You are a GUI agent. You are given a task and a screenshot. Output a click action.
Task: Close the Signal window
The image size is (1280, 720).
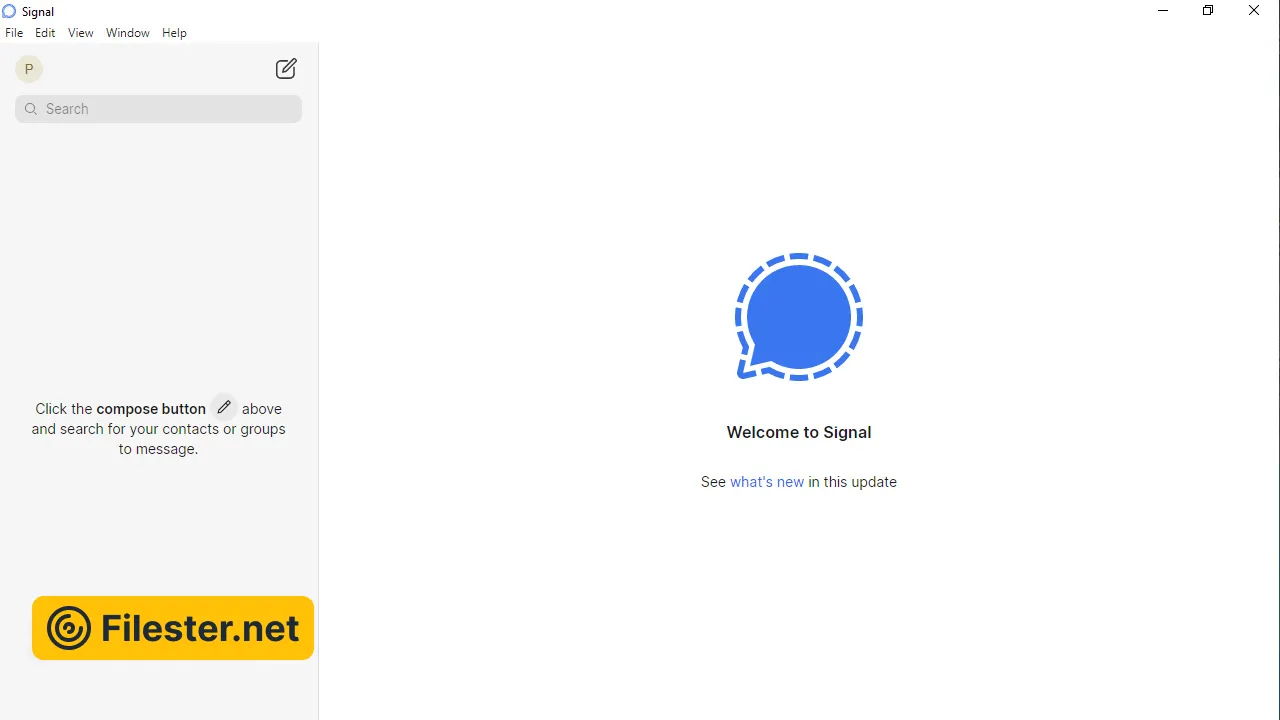(x=1254, y=11)
